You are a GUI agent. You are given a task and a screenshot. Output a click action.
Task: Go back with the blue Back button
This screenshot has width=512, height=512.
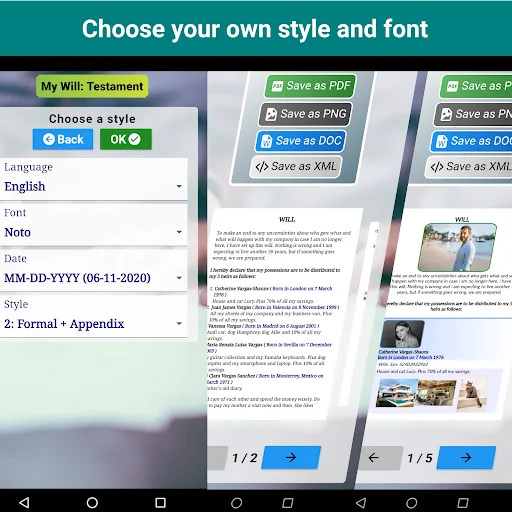63,139
